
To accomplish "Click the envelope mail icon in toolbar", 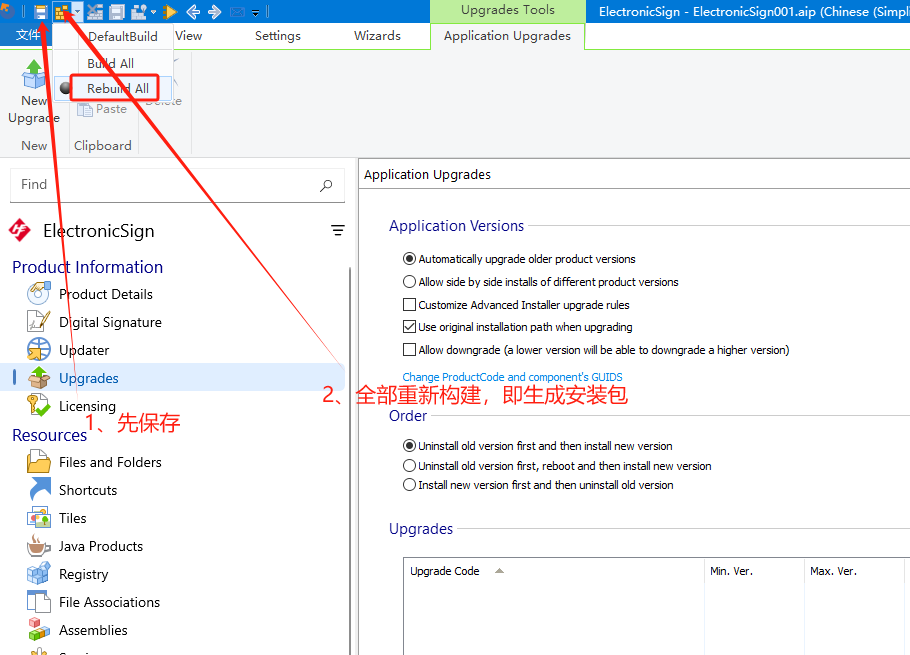I will (237, 12).
